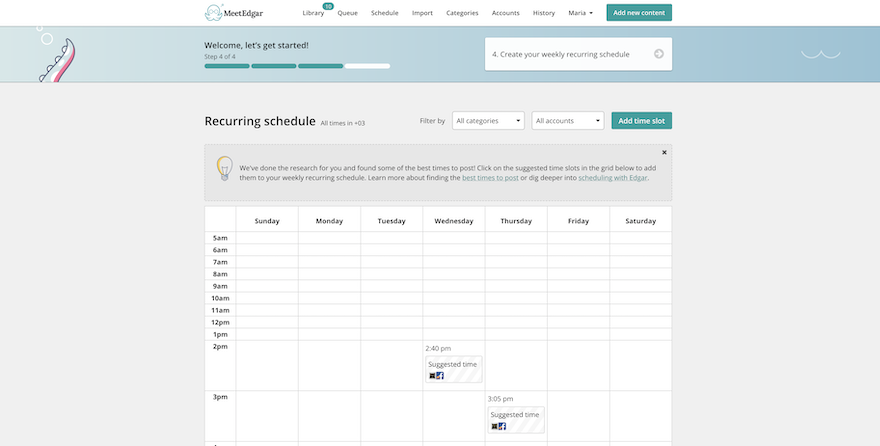Click the lightbulb tip icon
The width and height of the screenshot is (880, 446).
pyautogui.click(x=224, y=168)
